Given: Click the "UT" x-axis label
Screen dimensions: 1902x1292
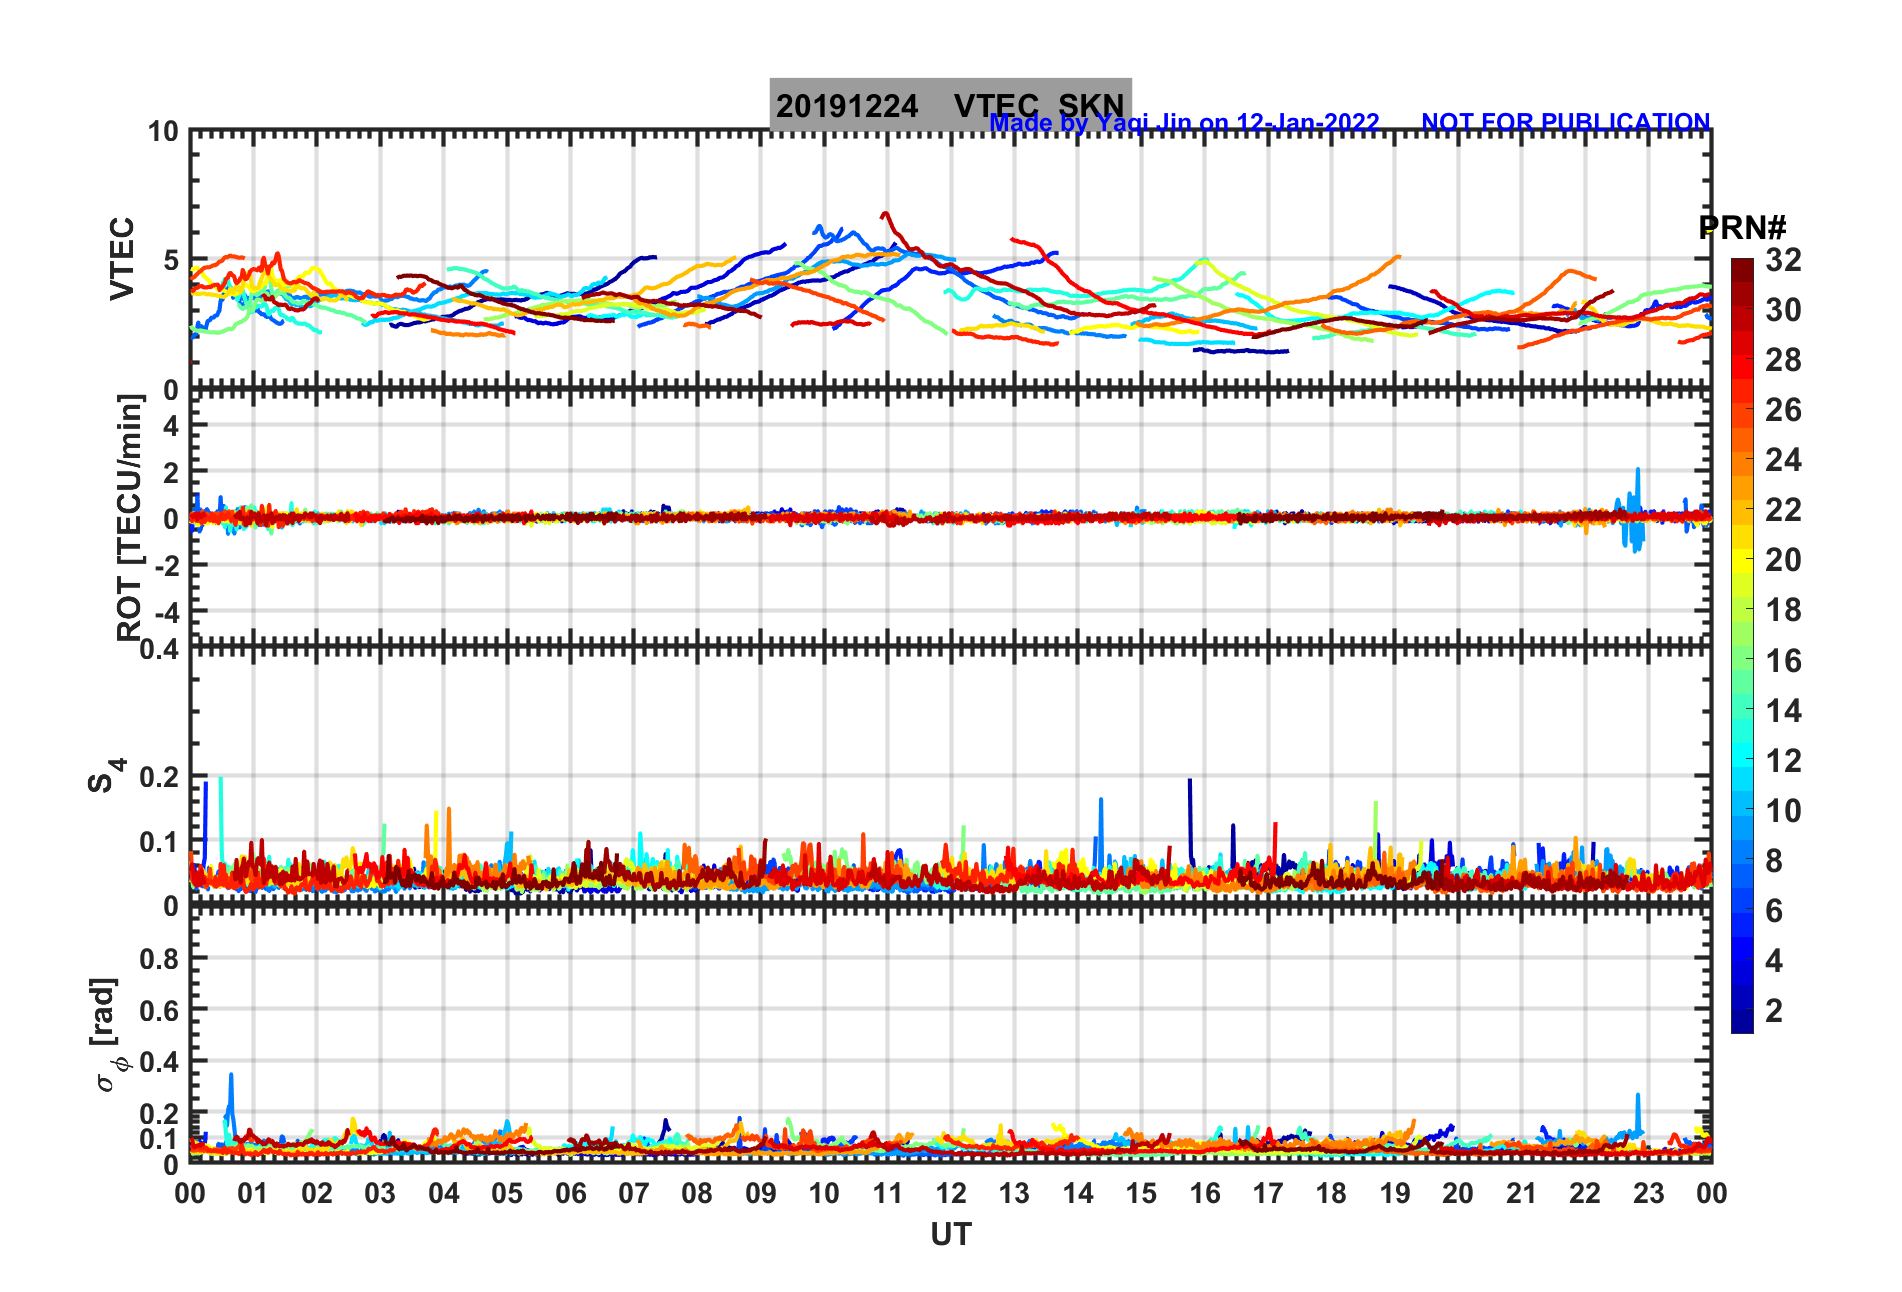Looking at the screenshot, I should pos(950,1235).
